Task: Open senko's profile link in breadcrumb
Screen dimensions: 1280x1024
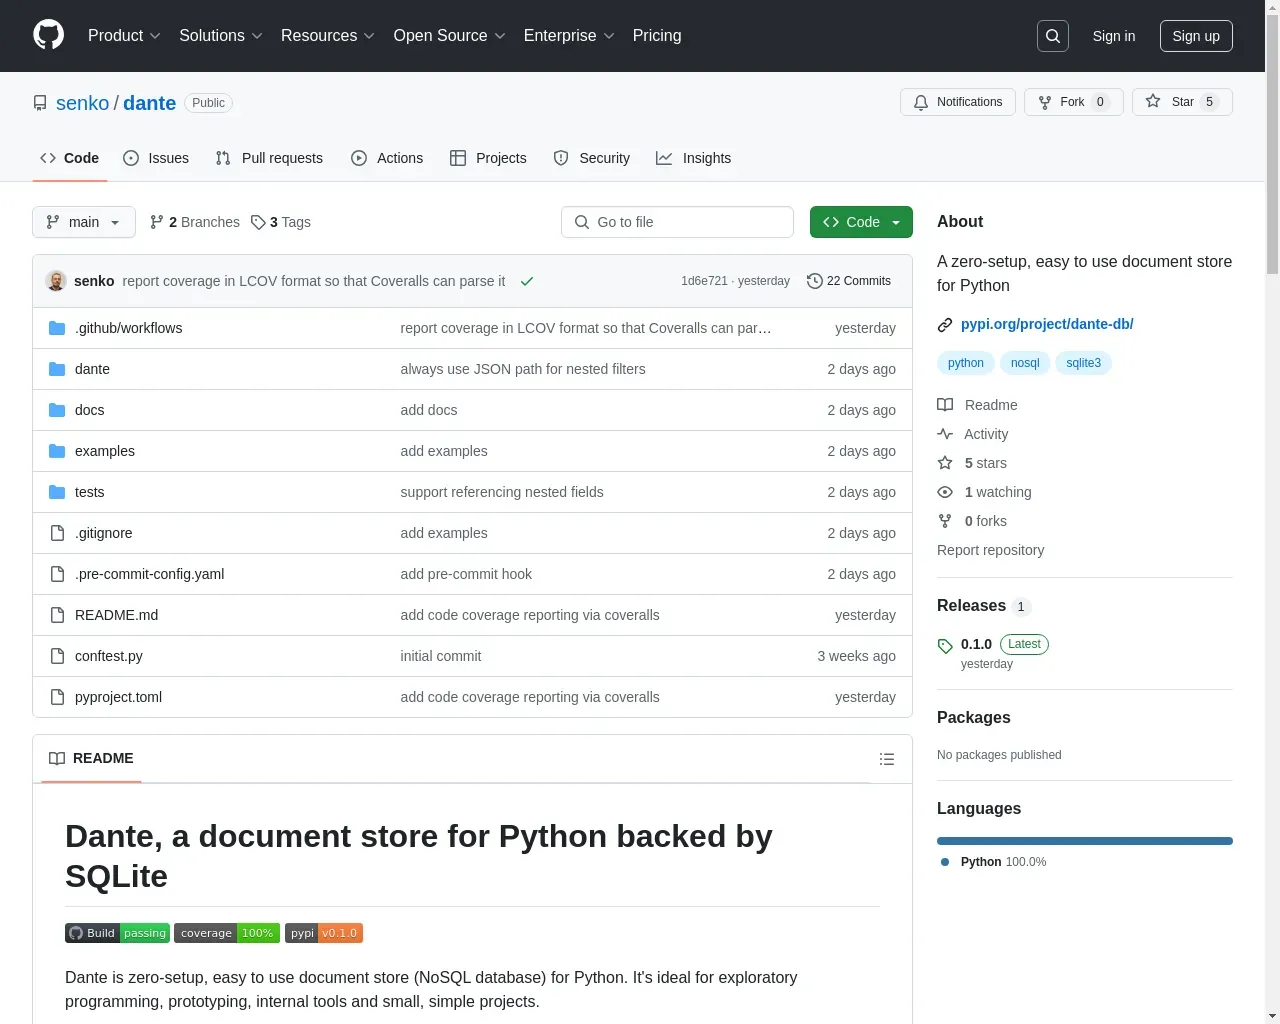Action: tap(82, 103)
